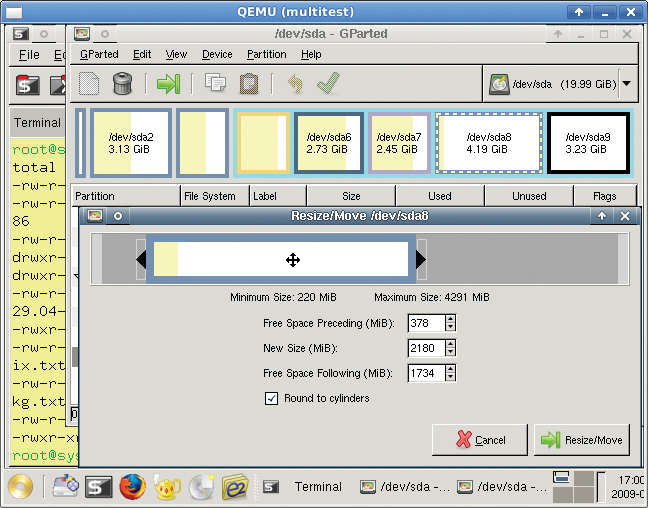This screenshot has width=648, height=508.
Task: Toggle the Round to cylinders checkbox
Action: pyautogui.click(x=271, y=398)
